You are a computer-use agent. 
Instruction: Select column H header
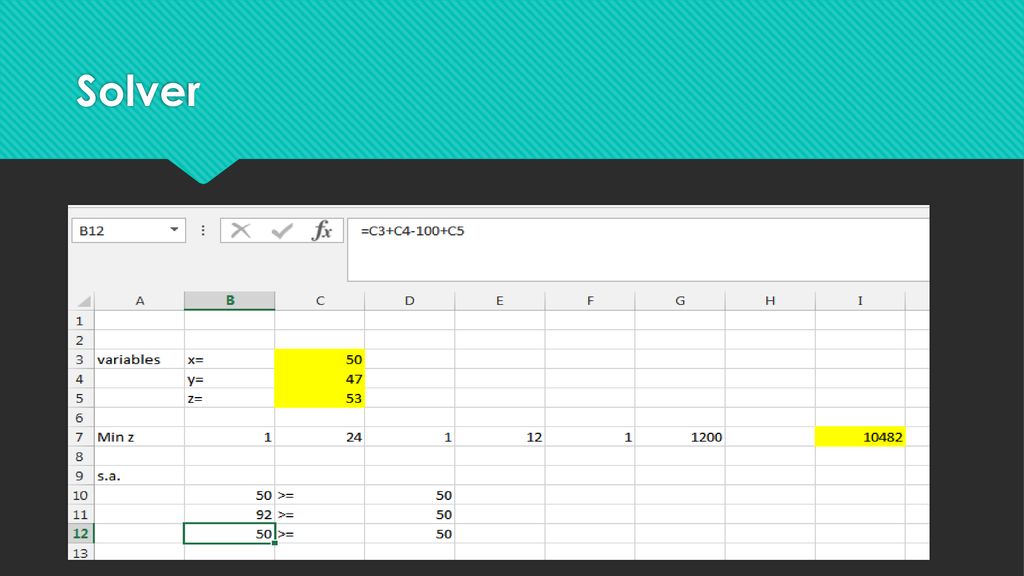(770, 301)
